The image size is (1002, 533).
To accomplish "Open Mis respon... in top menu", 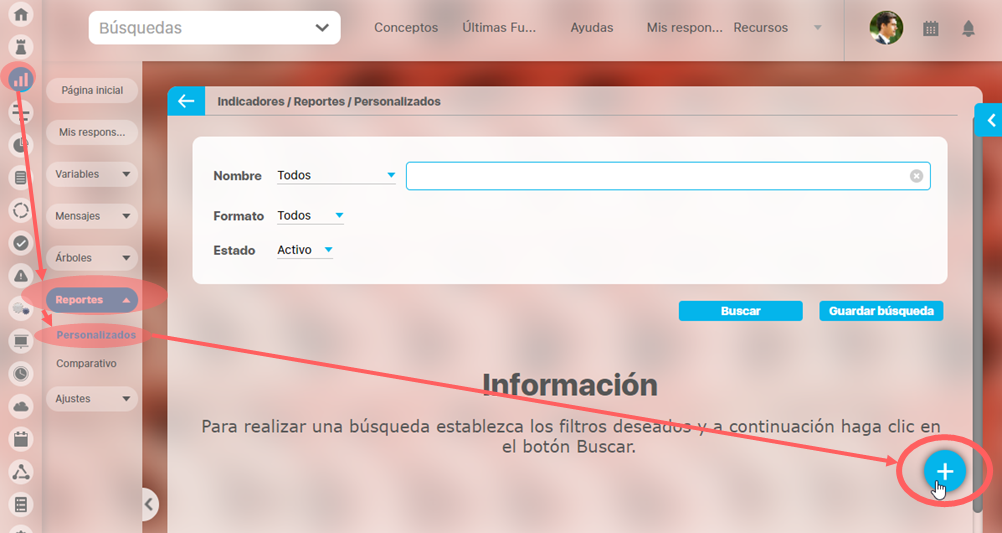I will click(684, 28).
